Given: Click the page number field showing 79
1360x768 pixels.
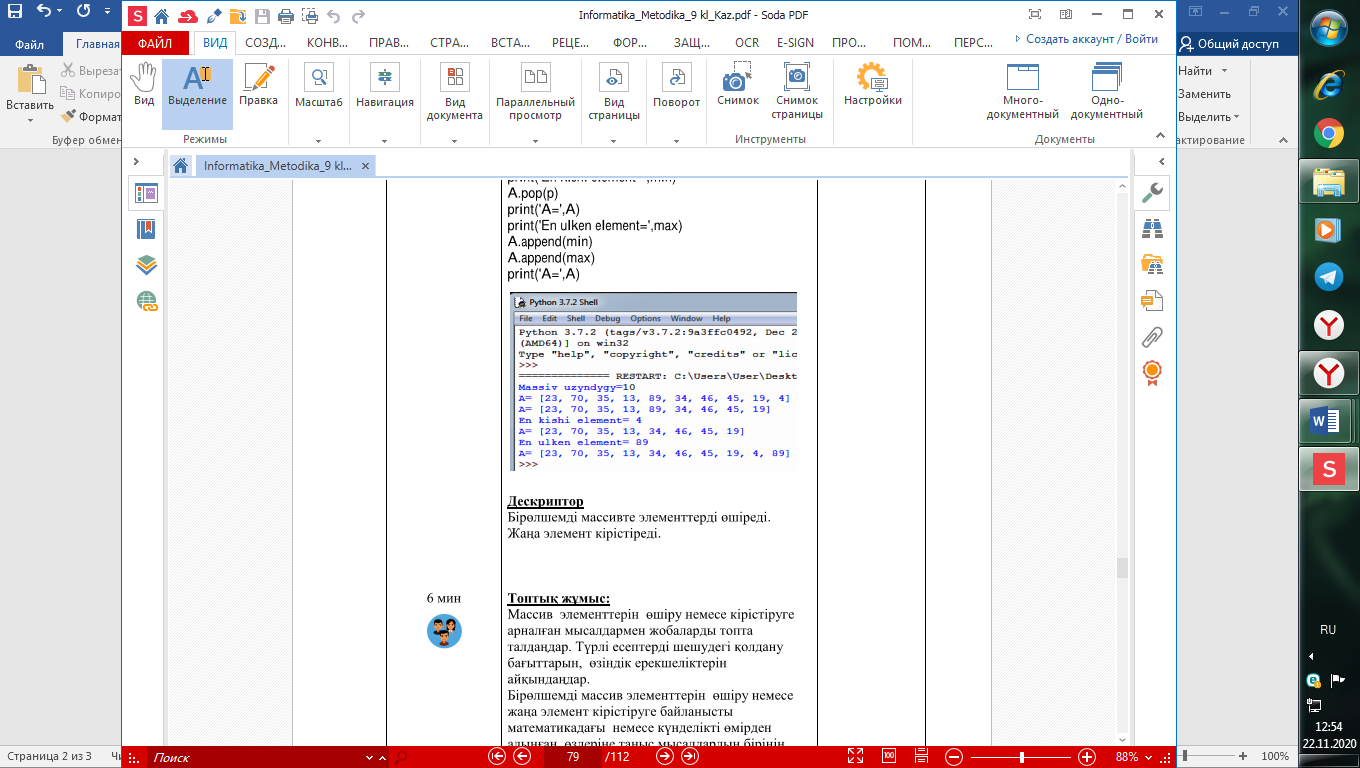Looking at the screenshot, I should point(573,757).
